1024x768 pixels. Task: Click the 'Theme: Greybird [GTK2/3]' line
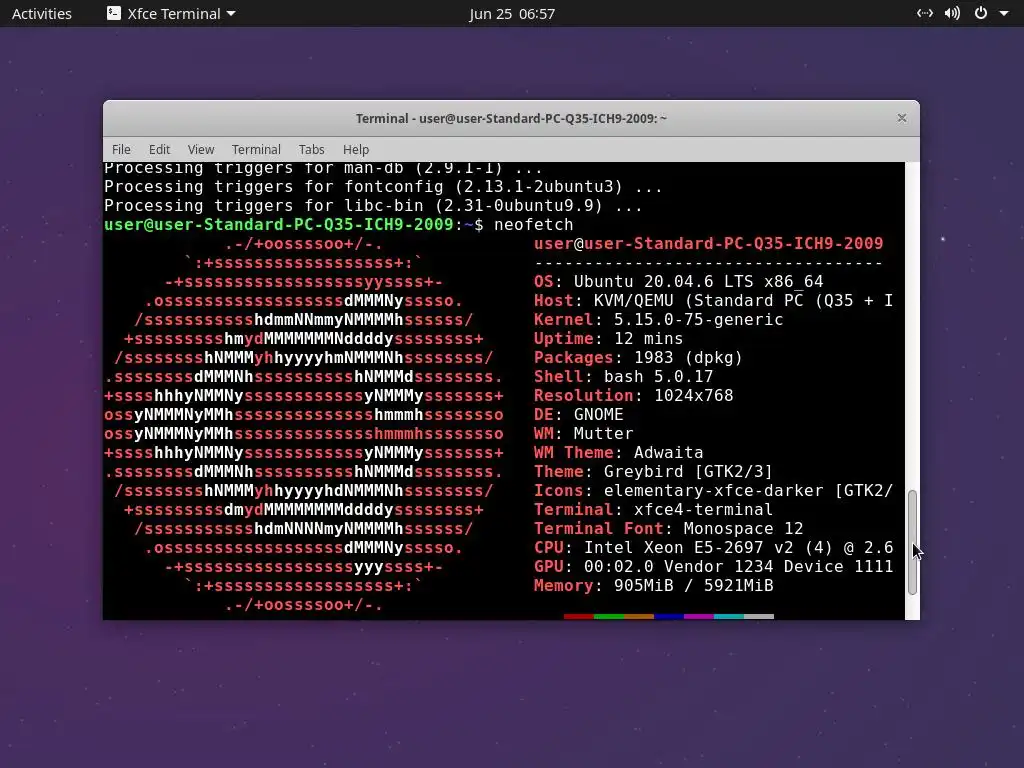point(653,471)
